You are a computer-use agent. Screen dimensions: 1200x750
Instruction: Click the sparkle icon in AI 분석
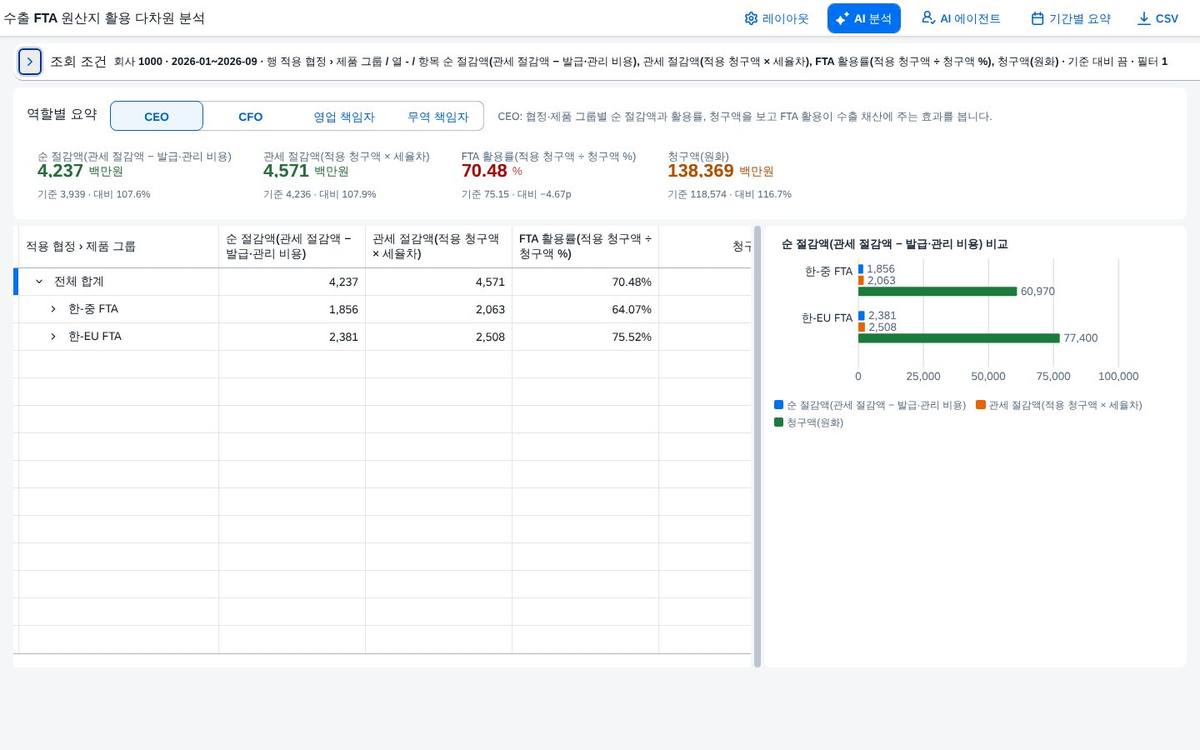click(x=842, y=18)
